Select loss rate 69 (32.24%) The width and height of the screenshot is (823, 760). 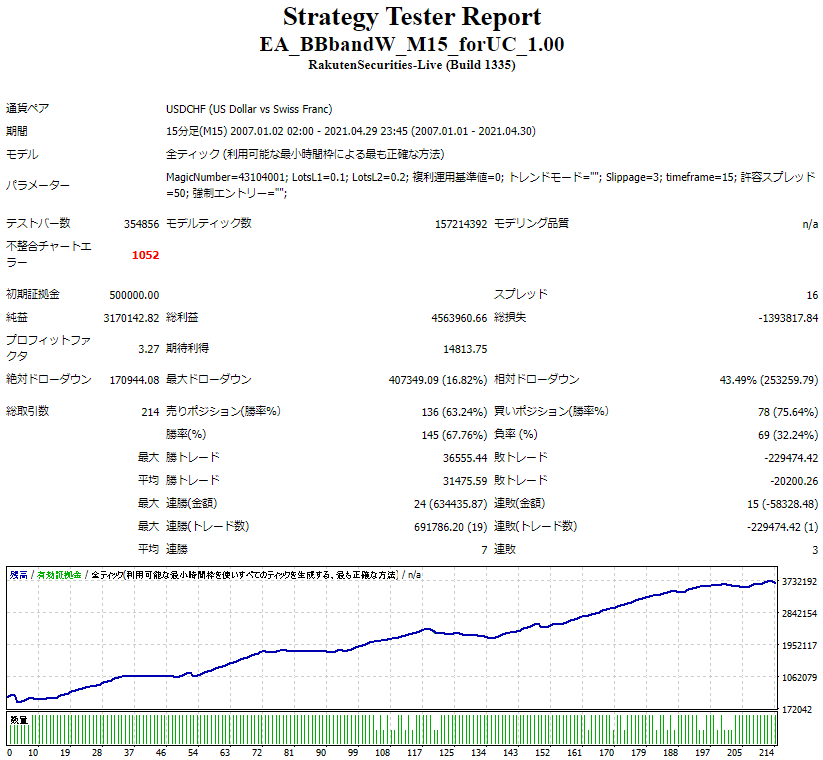click(x=790, y=435)
